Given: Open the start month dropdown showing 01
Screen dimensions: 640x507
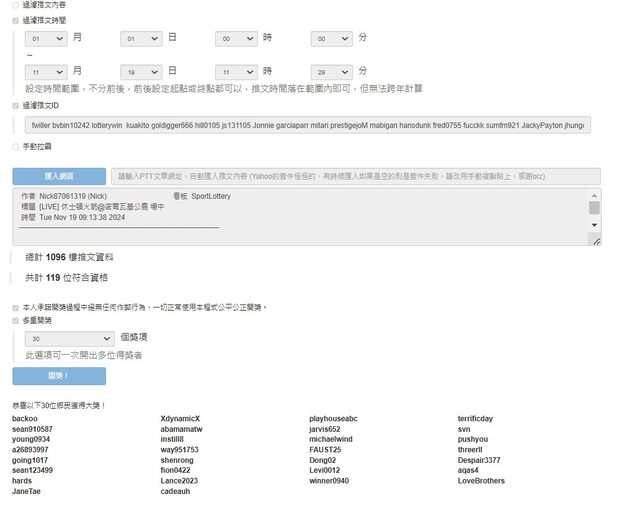Looking at the screenshot, I should 46,38.
